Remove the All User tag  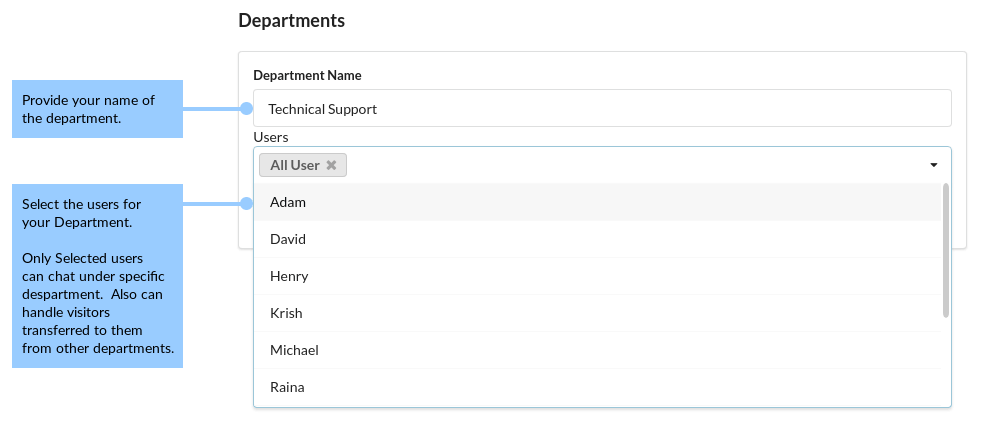point(331,165)
